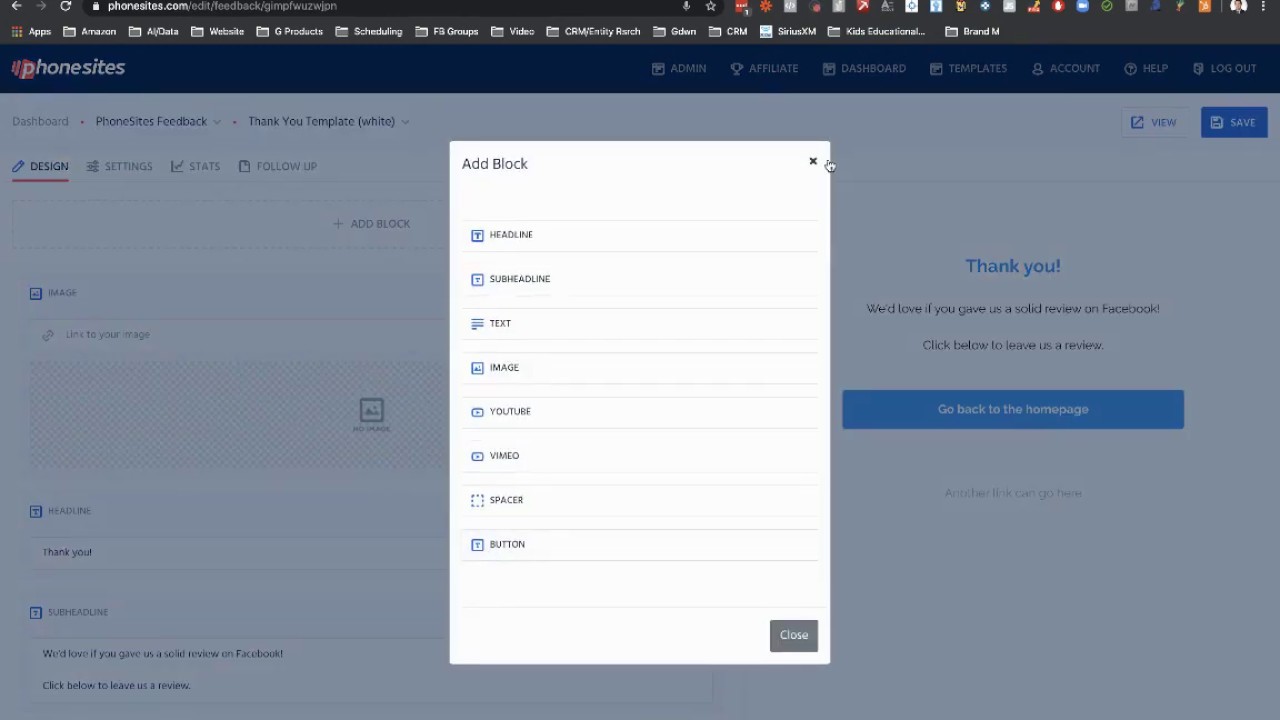The image size is (1280, 720).
Task: Click the Vimeo block play icon
Action: point(477,455)
